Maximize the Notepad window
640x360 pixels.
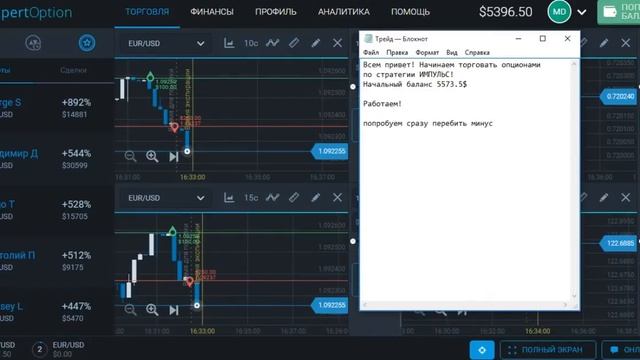[x=542, y=39]
